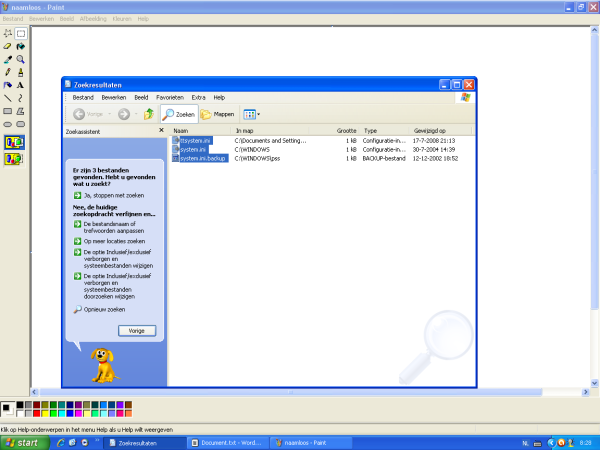Choose the orange palette swatch
Screen dimensions: 600x450
pos(128,413)
